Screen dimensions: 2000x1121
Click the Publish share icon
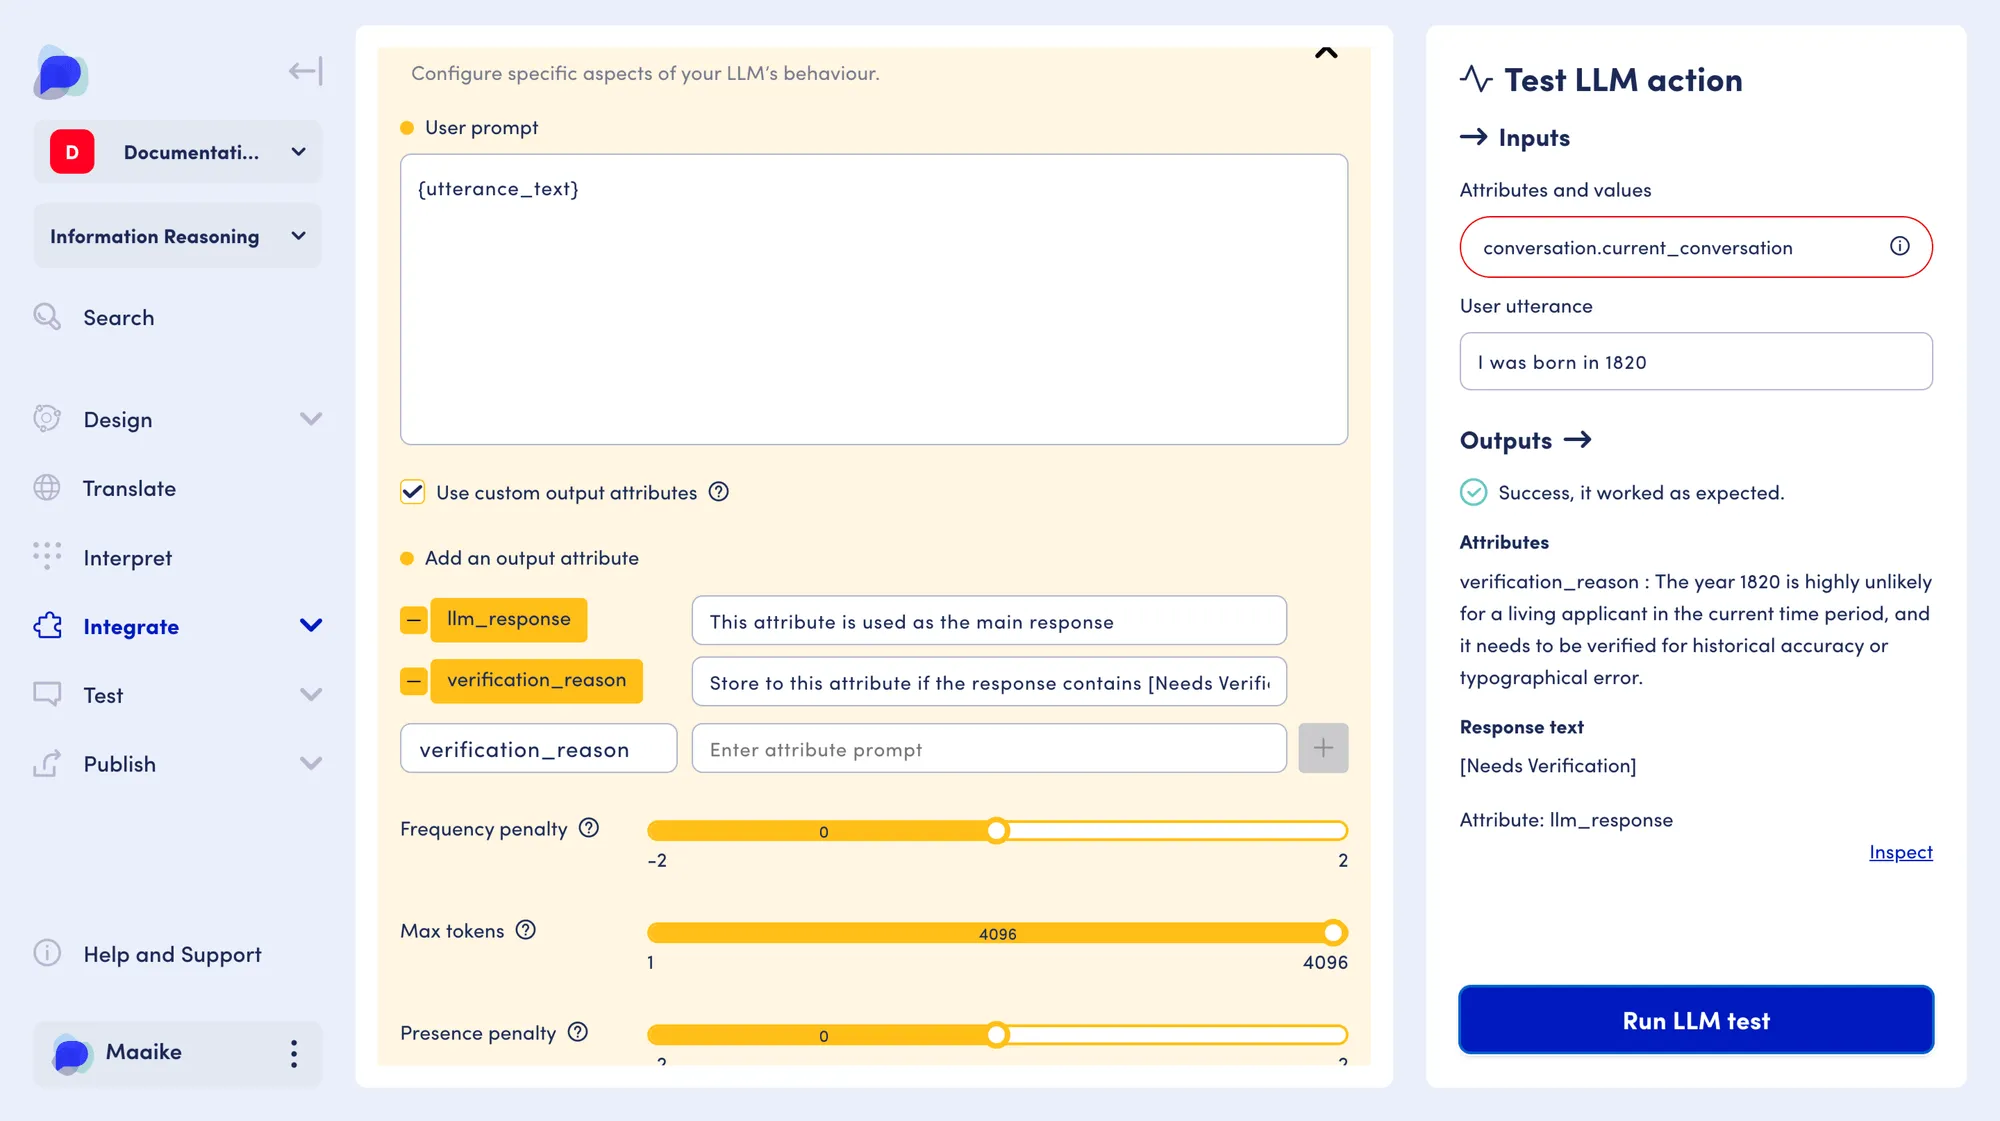tap(47, 763)
